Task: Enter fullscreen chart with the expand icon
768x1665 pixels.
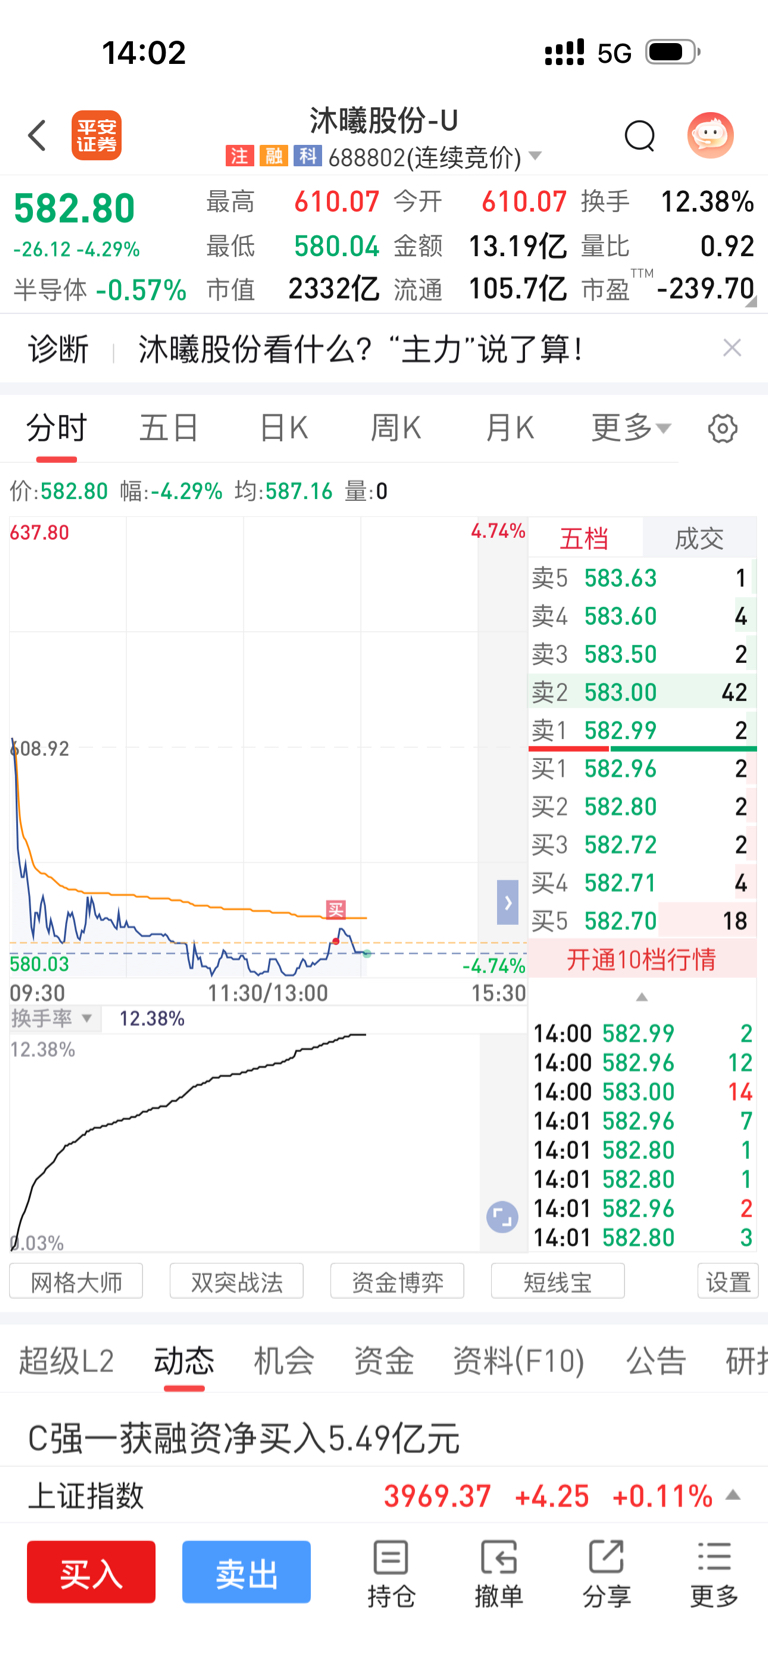Action: [502, 1217]
